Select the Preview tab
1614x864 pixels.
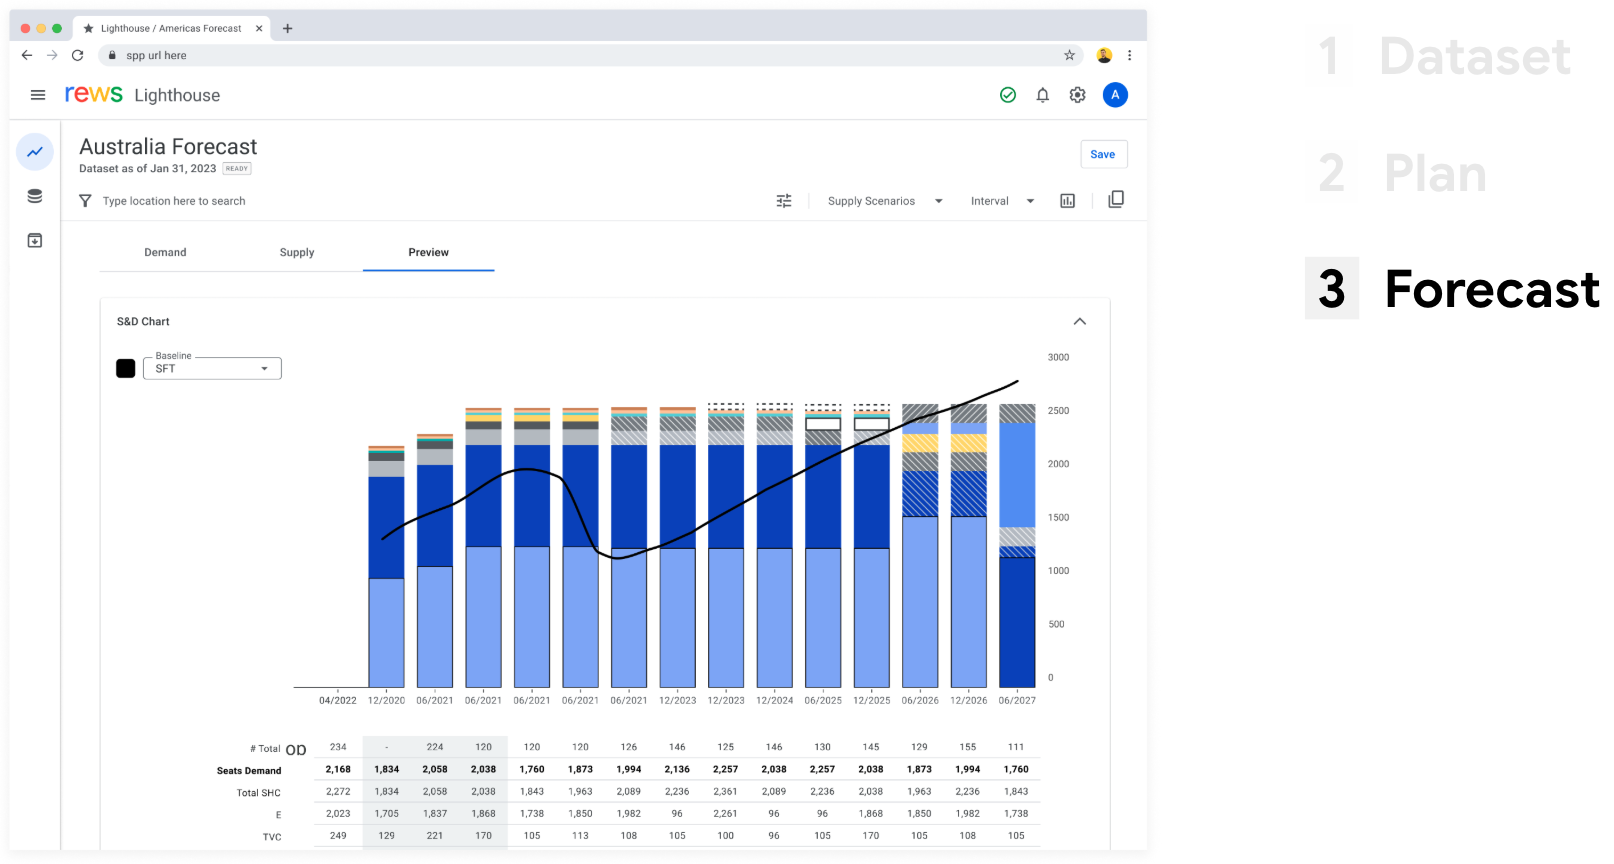point(428,252)
